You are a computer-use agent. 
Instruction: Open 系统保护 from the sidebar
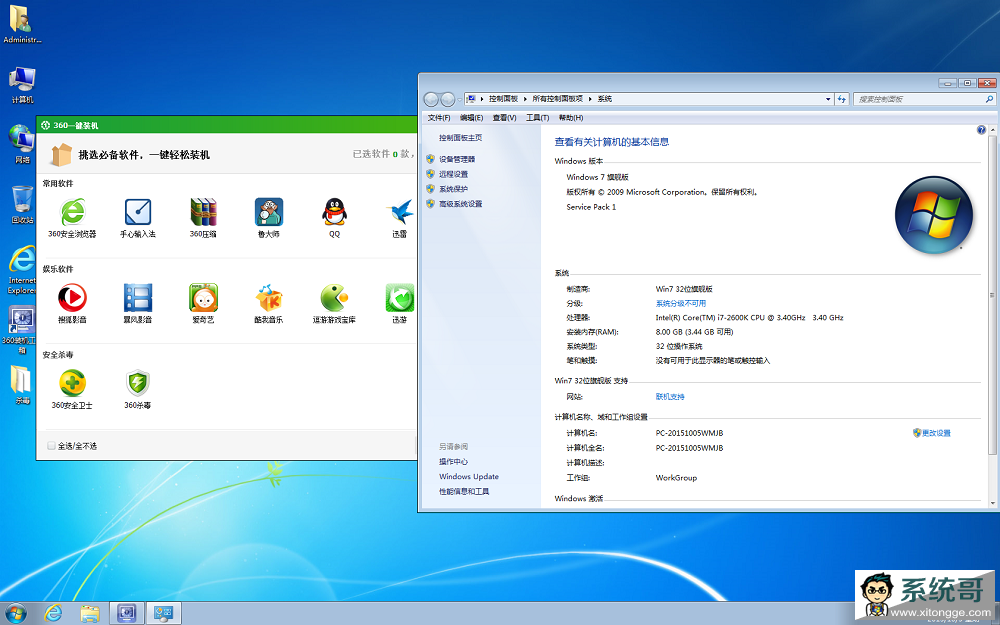coord(453,189)
